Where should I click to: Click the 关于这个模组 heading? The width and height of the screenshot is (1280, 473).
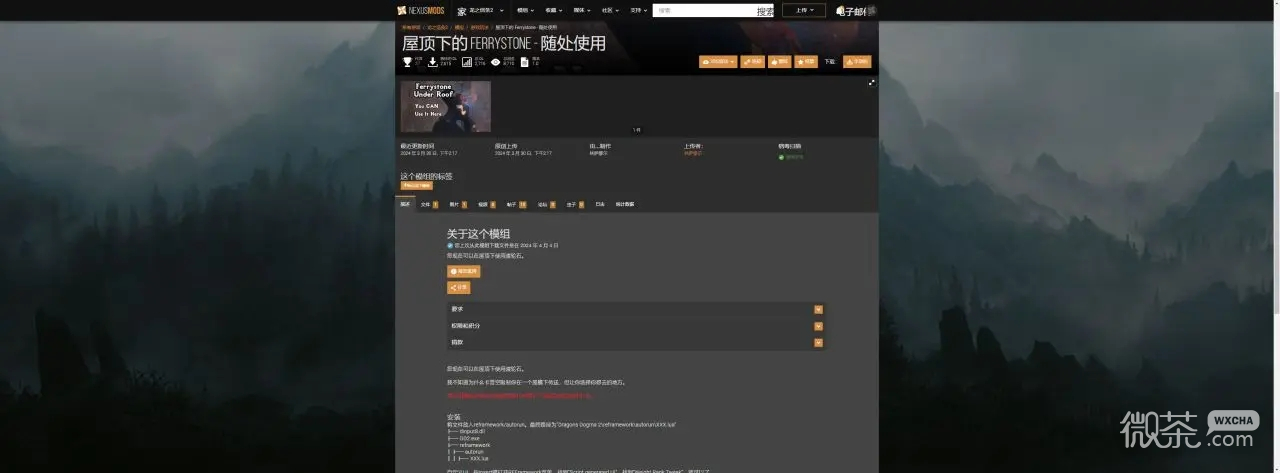click(479, 233)
